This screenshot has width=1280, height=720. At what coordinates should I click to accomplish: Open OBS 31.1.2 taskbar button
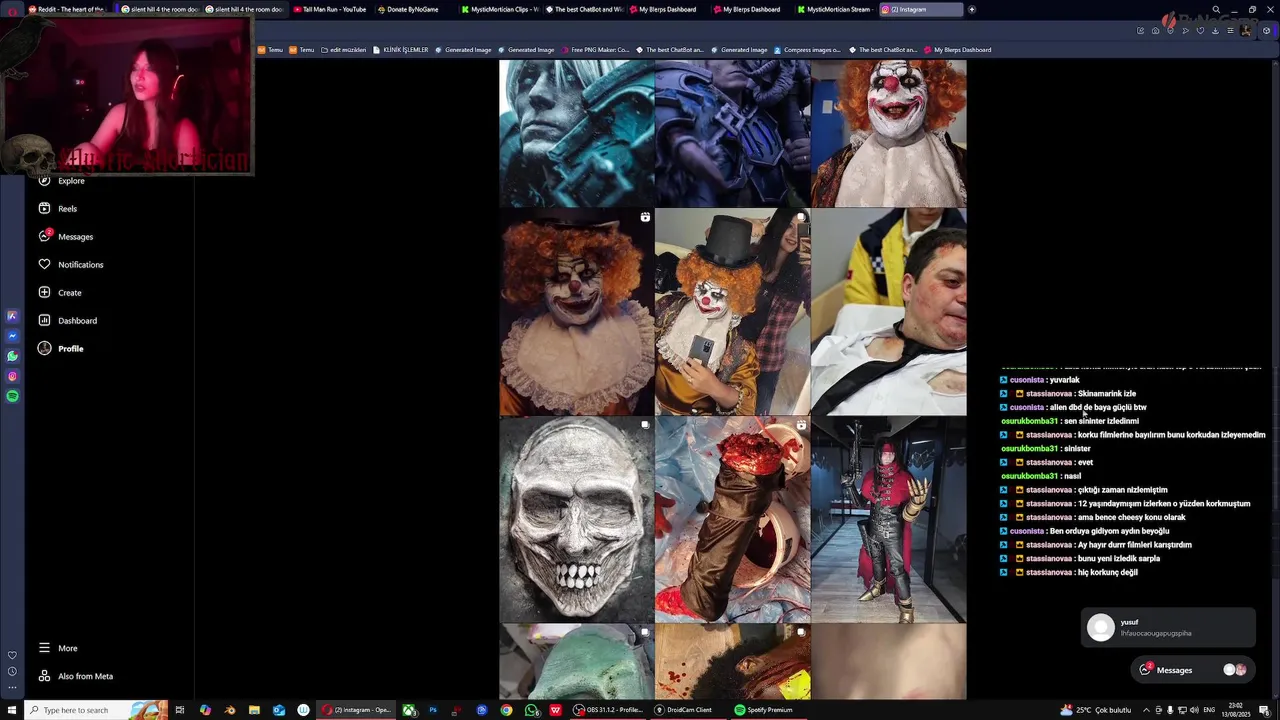[x=608, y=710]
